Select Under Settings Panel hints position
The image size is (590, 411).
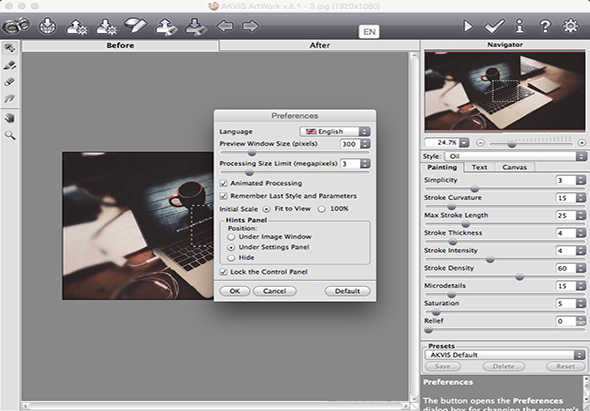[x=231, y=248]
